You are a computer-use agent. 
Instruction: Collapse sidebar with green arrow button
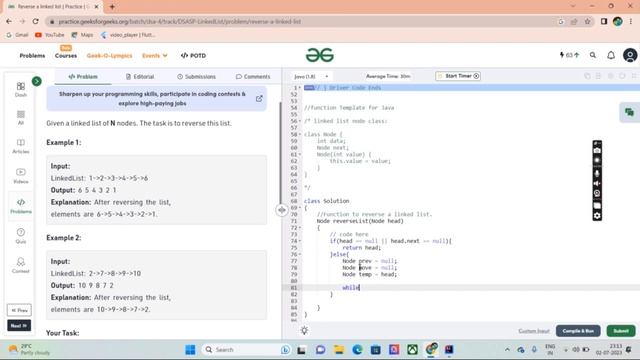(x=37, y=81)
